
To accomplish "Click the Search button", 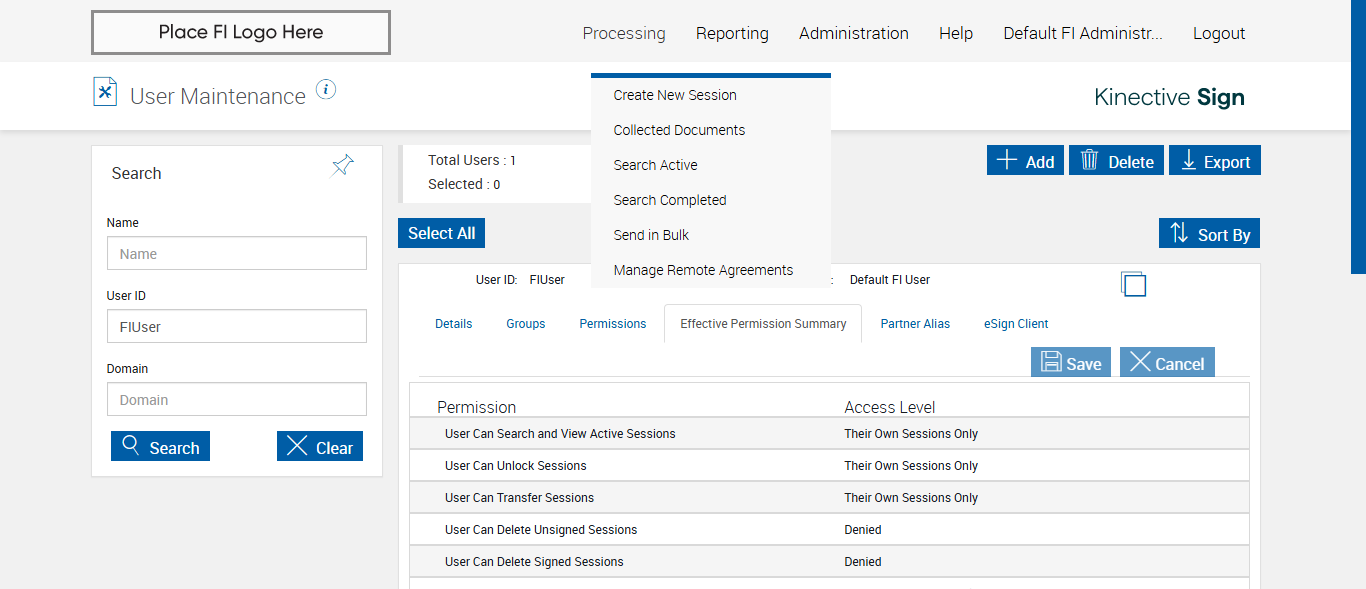I will 160,447.
